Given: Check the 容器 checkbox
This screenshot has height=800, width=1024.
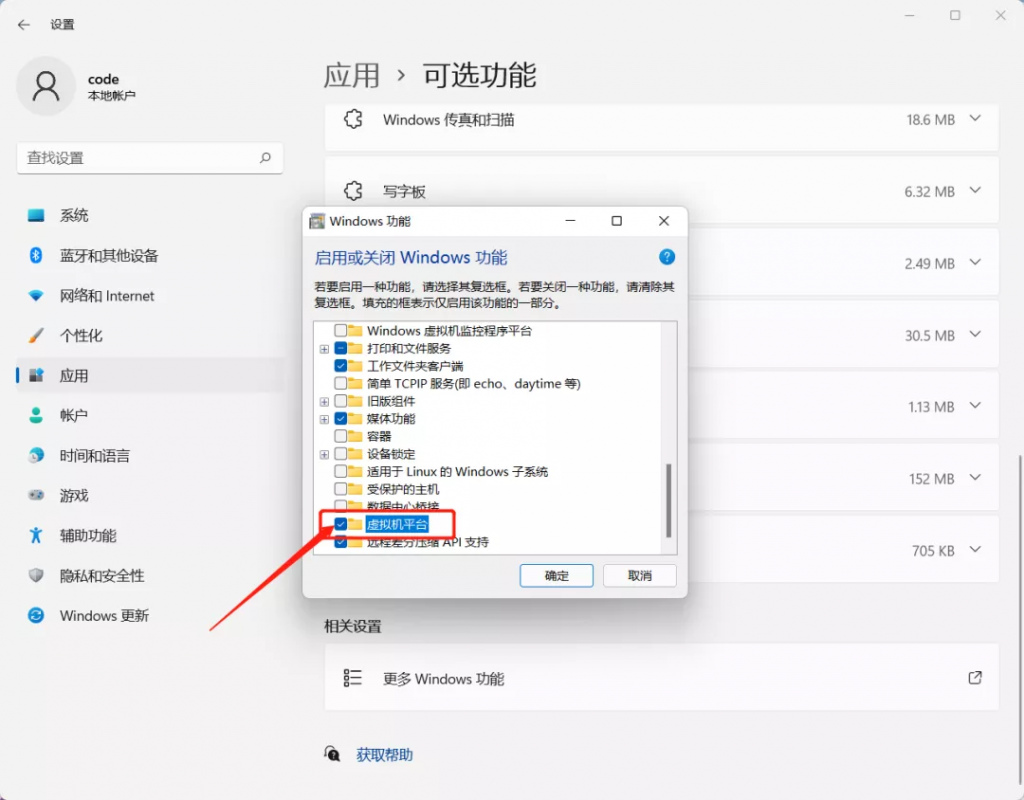Looking at the screenshot, I should [340, 436].
